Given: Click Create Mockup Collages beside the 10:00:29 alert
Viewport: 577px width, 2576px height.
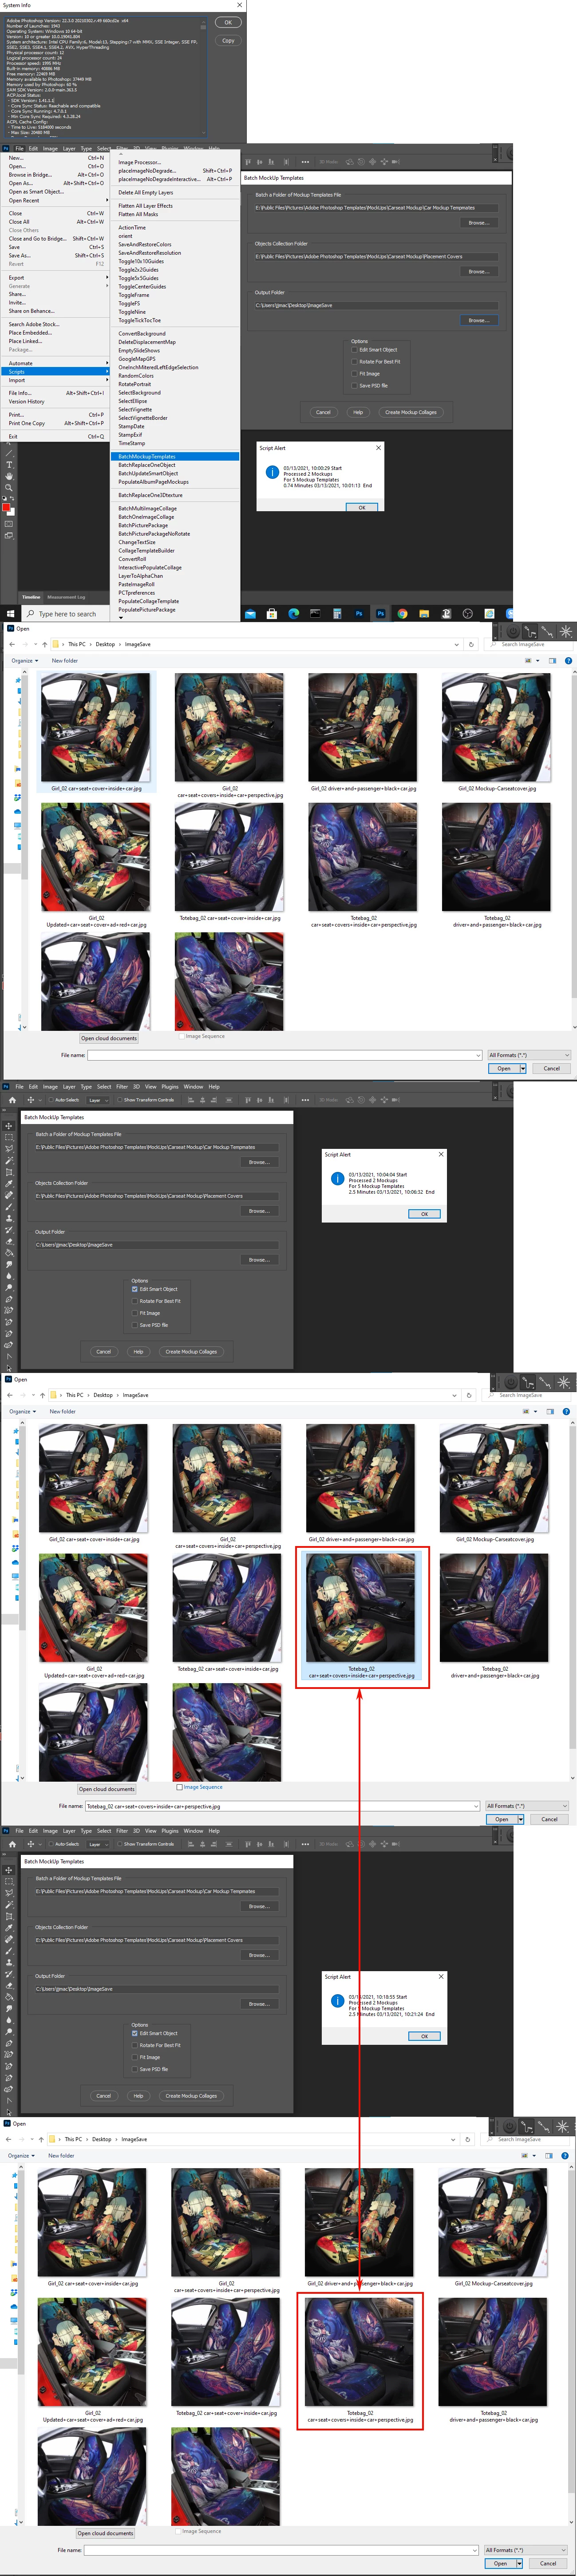Looking at the screenshot, I should pyautogui.click(x=411, y=412).
